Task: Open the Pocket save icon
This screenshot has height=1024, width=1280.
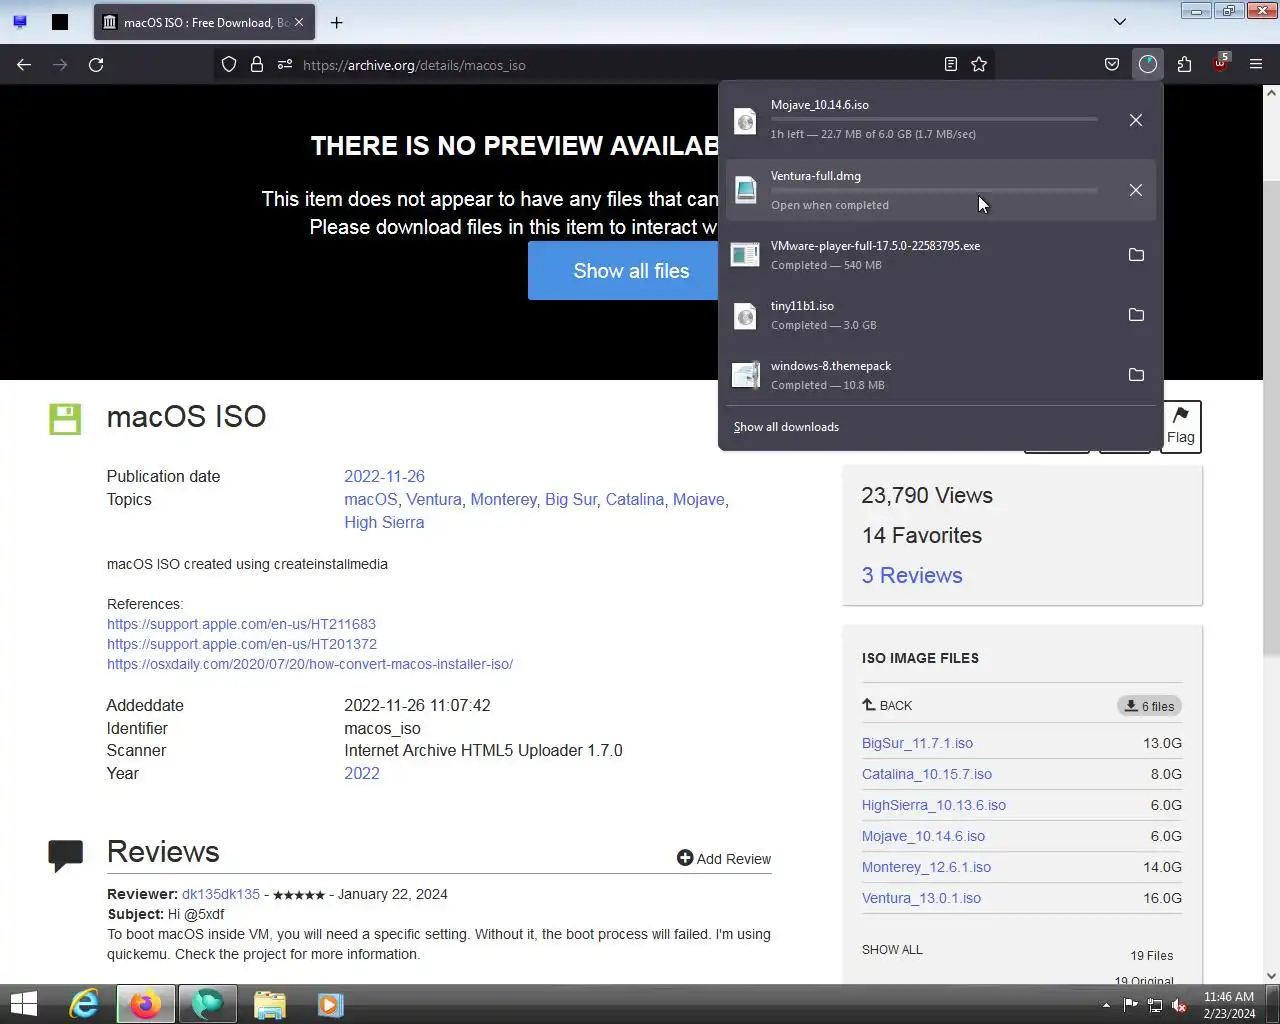Action: click(x=1111, y=65)
